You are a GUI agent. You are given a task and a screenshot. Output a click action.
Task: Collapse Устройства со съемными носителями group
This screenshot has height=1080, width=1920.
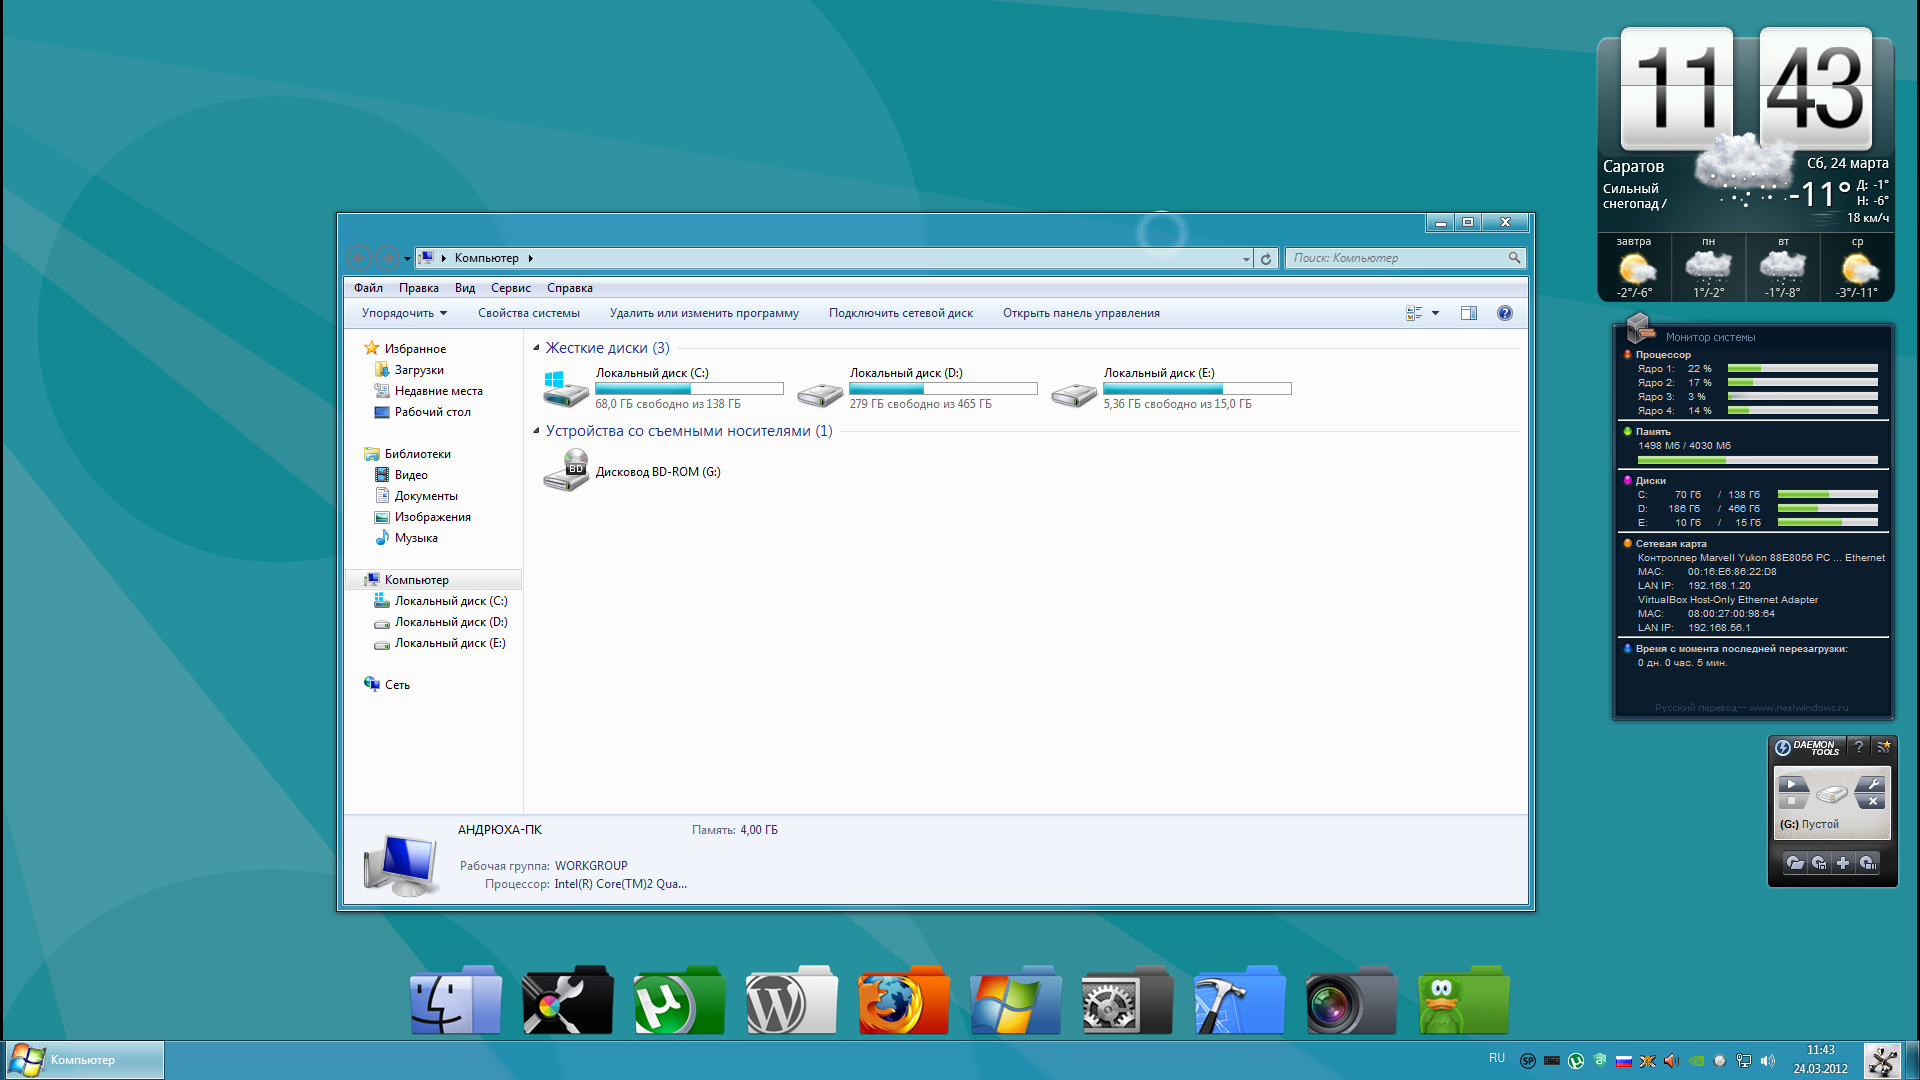pyautogui.click(x=536, y=431)
